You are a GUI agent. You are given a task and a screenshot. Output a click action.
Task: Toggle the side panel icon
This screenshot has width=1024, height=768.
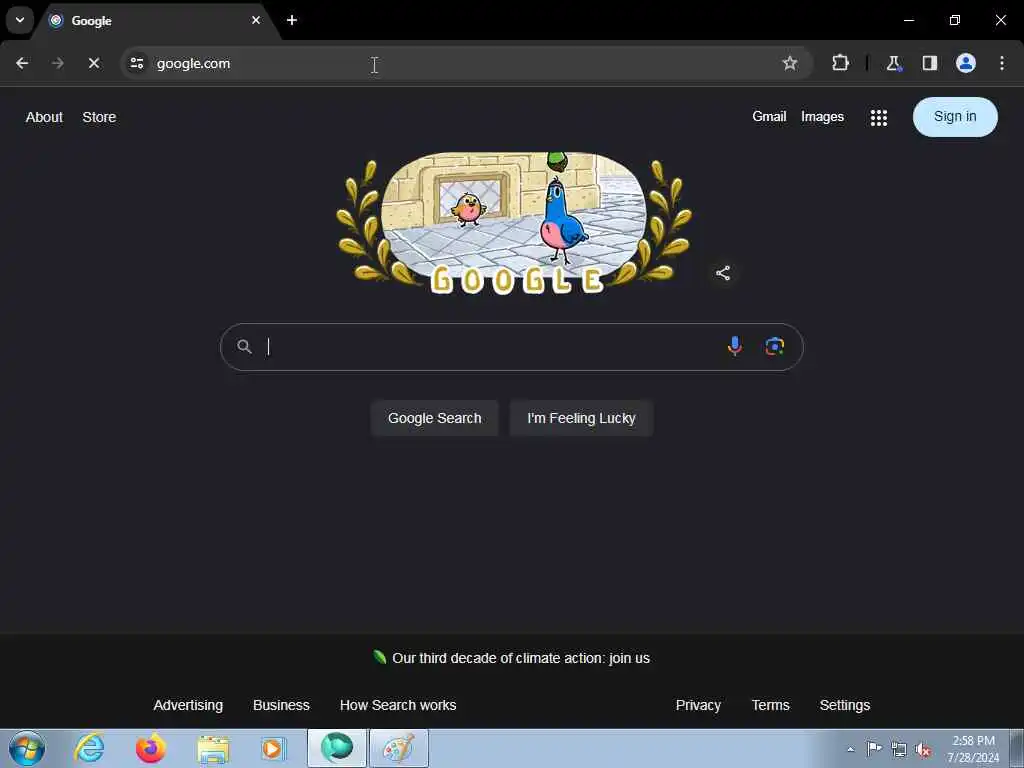(x=930, y=63)
